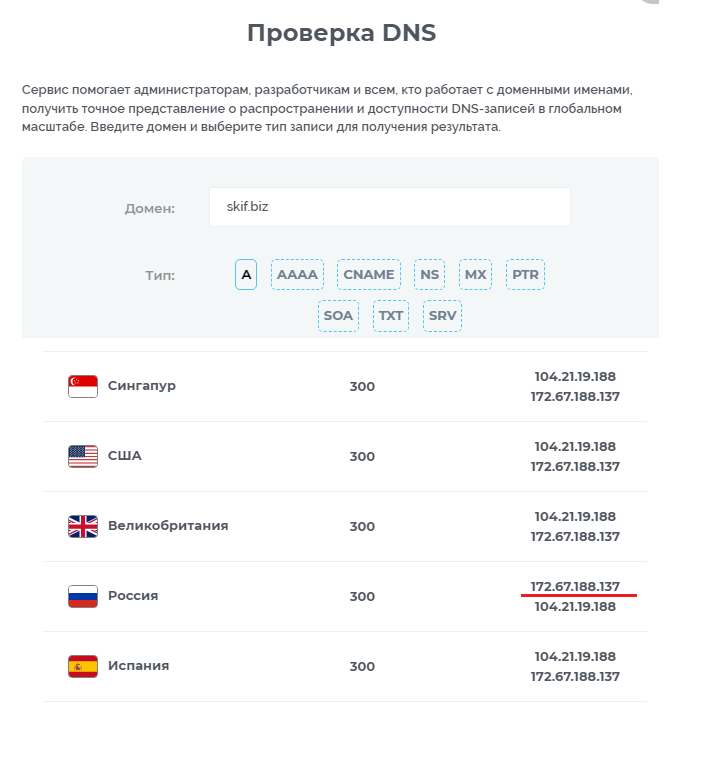Pick the PTR record type

pyautogui.click(x=525, y=274)
